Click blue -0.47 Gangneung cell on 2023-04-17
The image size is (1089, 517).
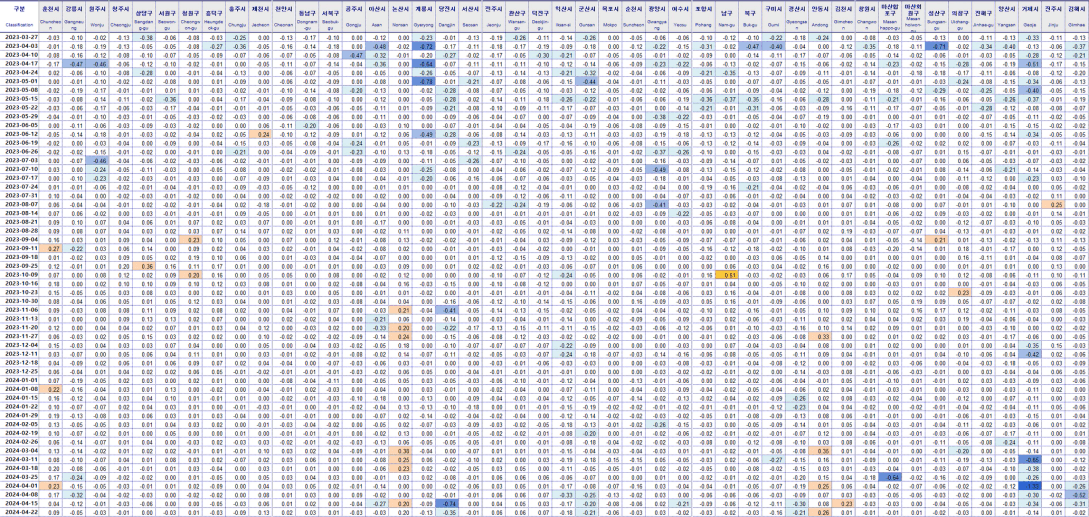pos(74,63)
